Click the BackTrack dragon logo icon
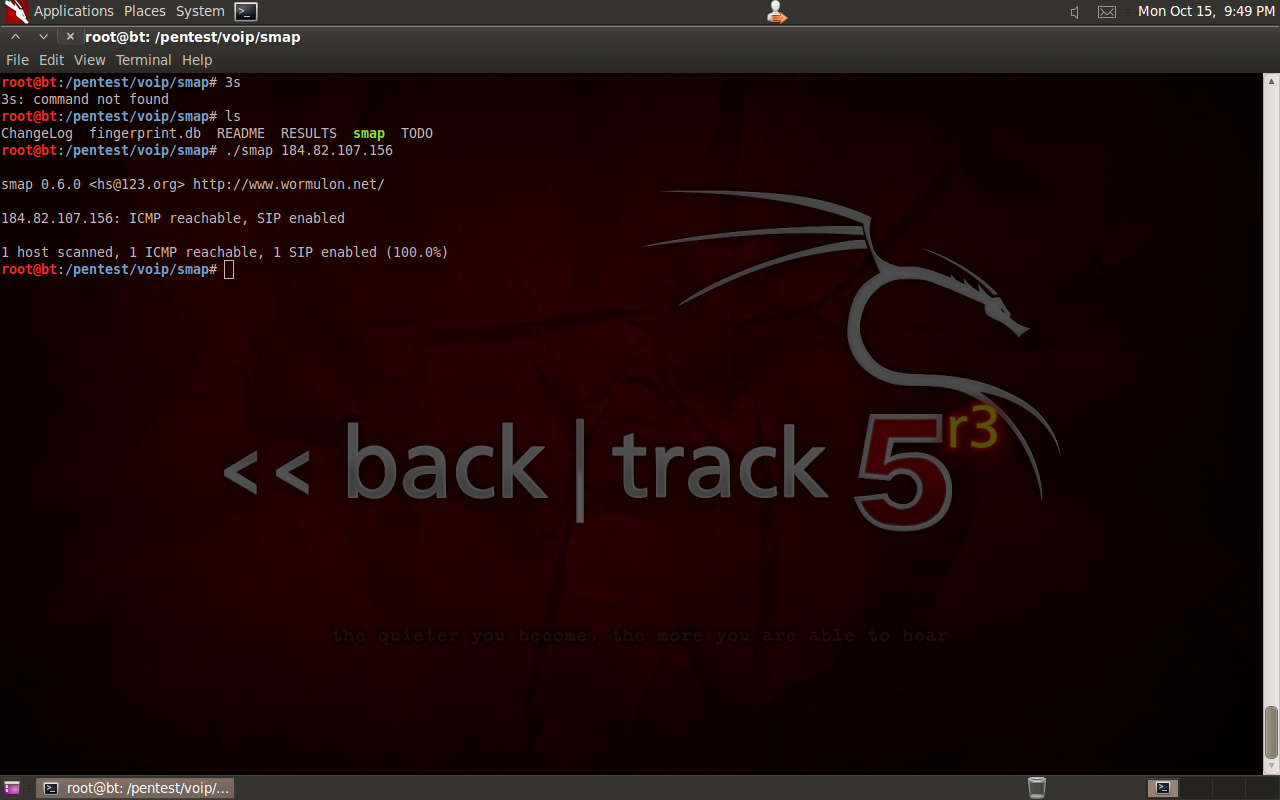This screenshot has height=800, width=1280. tap(16, 12)
